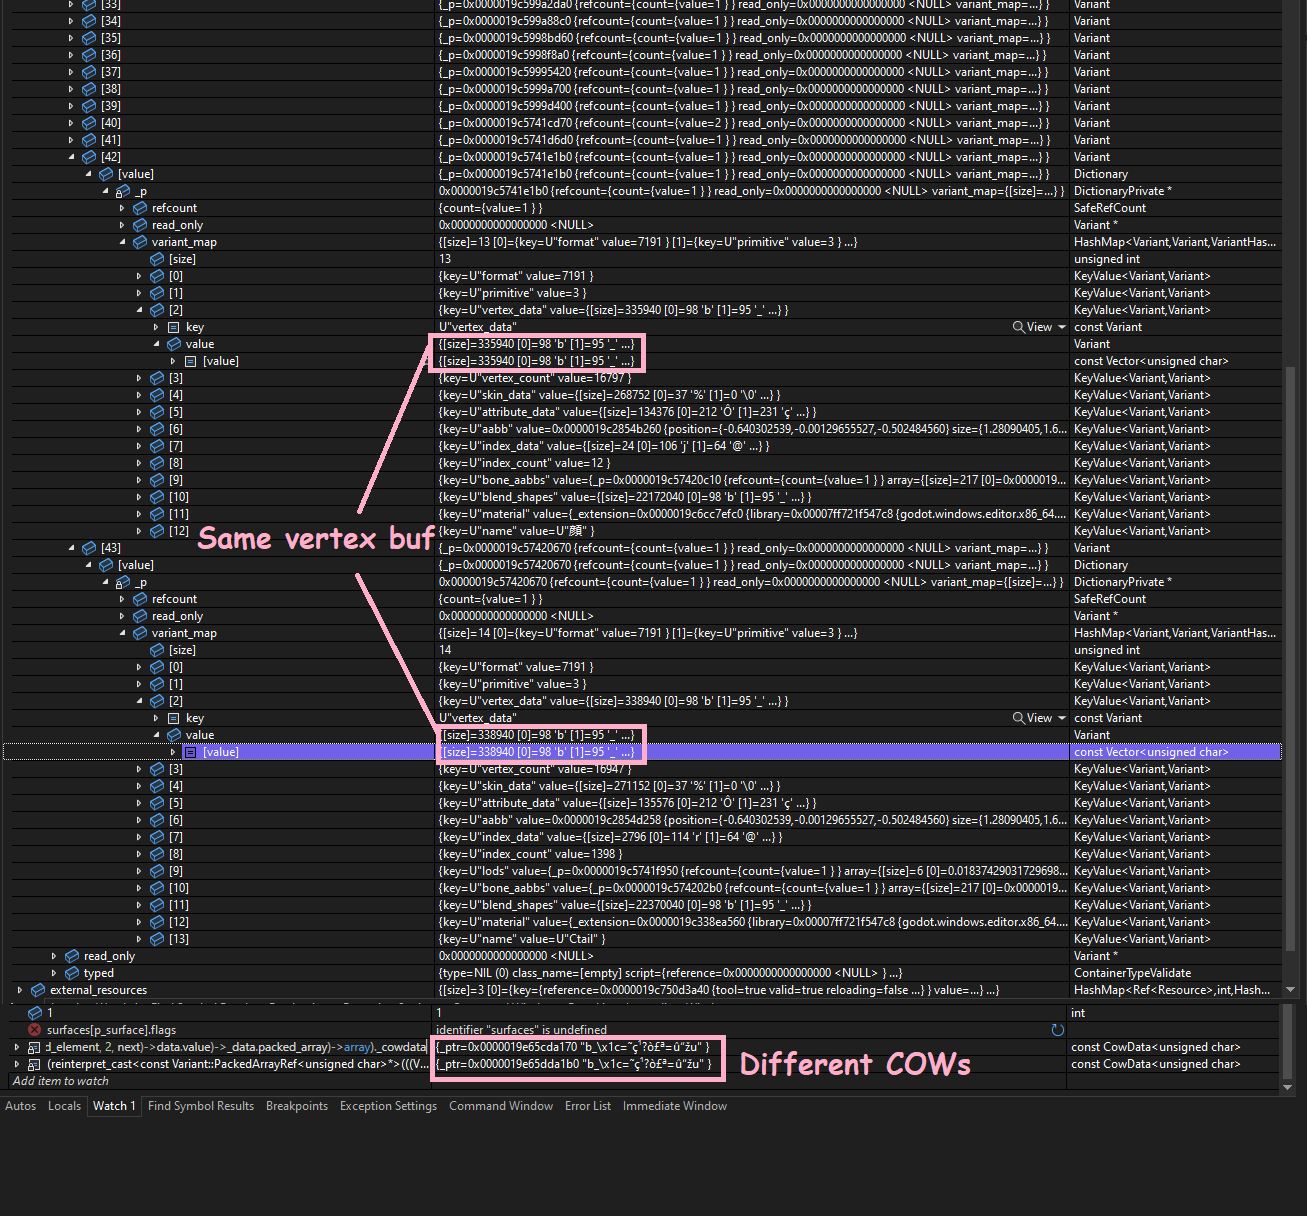Collapse the external_resources node
Image resolution: width=1307 pixels, height=1216 pixels.
[19, 989]
